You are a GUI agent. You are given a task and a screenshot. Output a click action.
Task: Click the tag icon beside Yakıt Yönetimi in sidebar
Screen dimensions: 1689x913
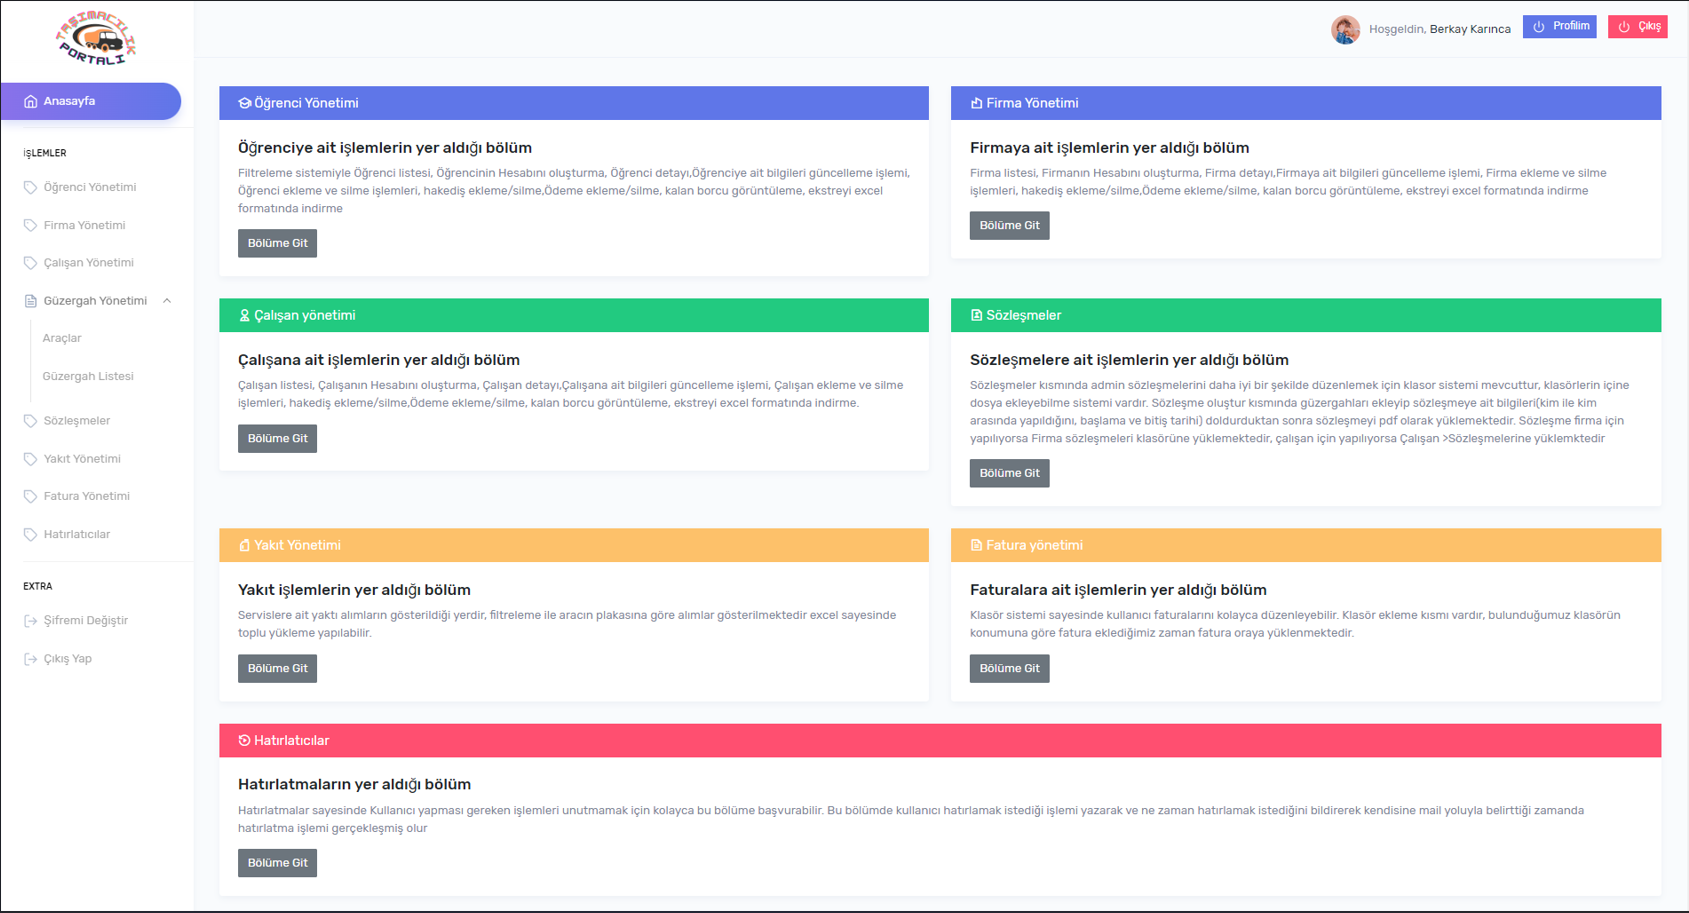30,459
